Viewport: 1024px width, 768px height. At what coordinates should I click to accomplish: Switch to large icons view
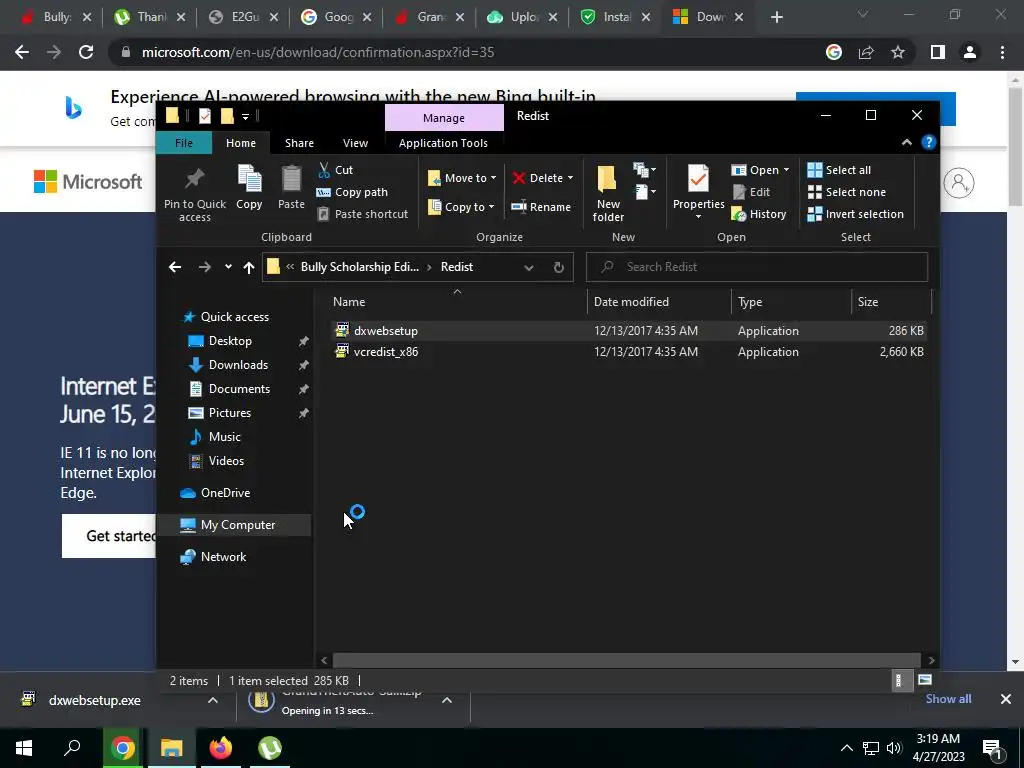(925, 680)
